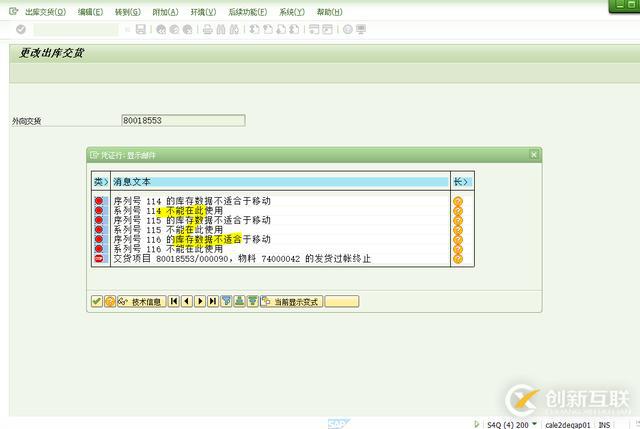Click the Print icon in the toolbar
640x429 pixels.
pyautogui.click(x=208, y=29)
